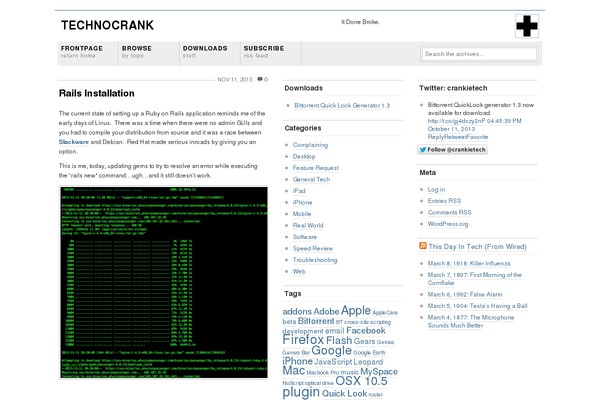Open the t.co link in tweet
Screen dimensions: 600x400
point(456,121)
